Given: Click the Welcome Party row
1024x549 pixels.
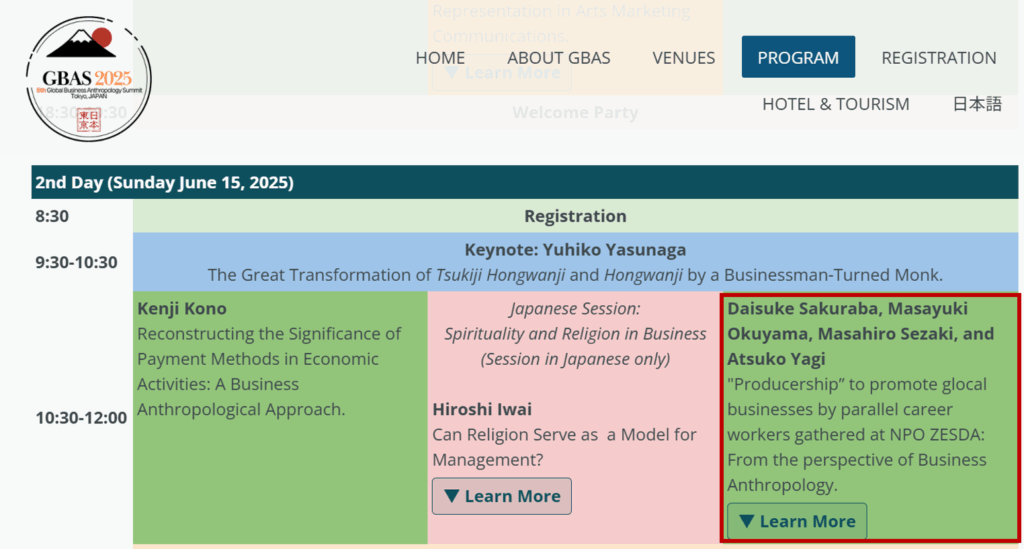Looking at the screenshot, I should (575, 112).
